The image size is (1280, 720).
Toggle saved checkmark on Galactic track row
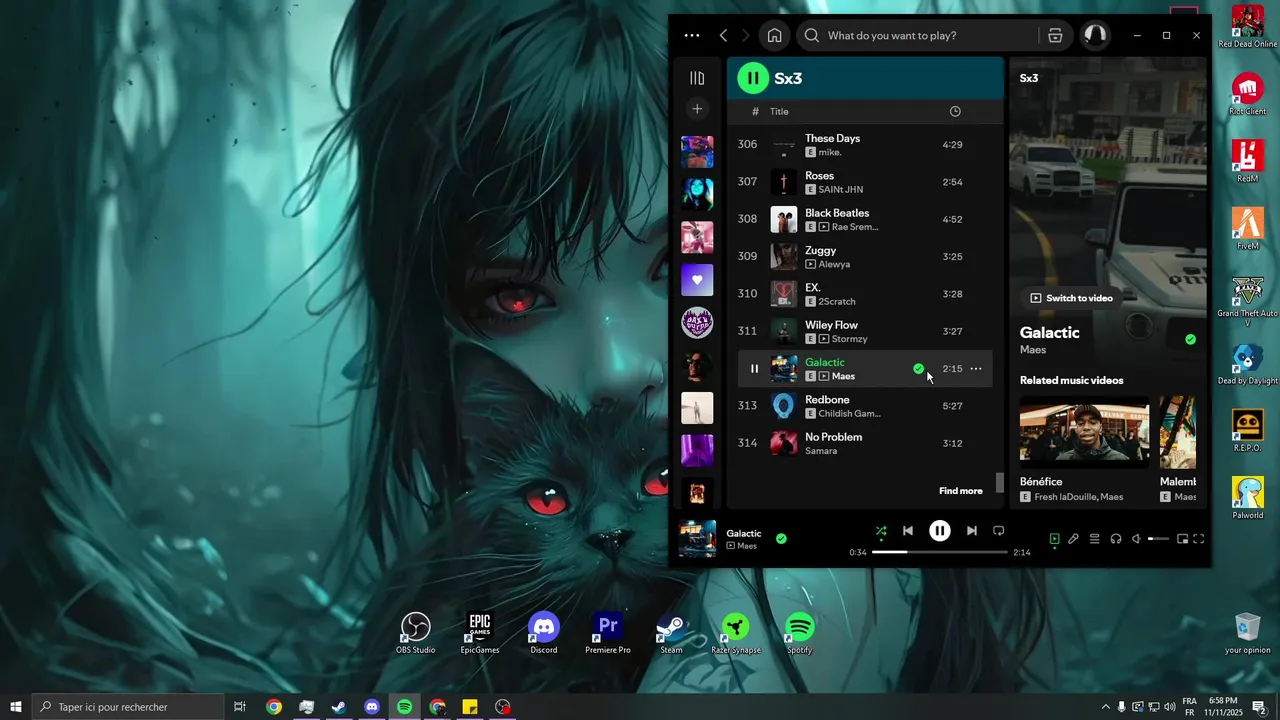pyautogui.click(x=918, y=368)
